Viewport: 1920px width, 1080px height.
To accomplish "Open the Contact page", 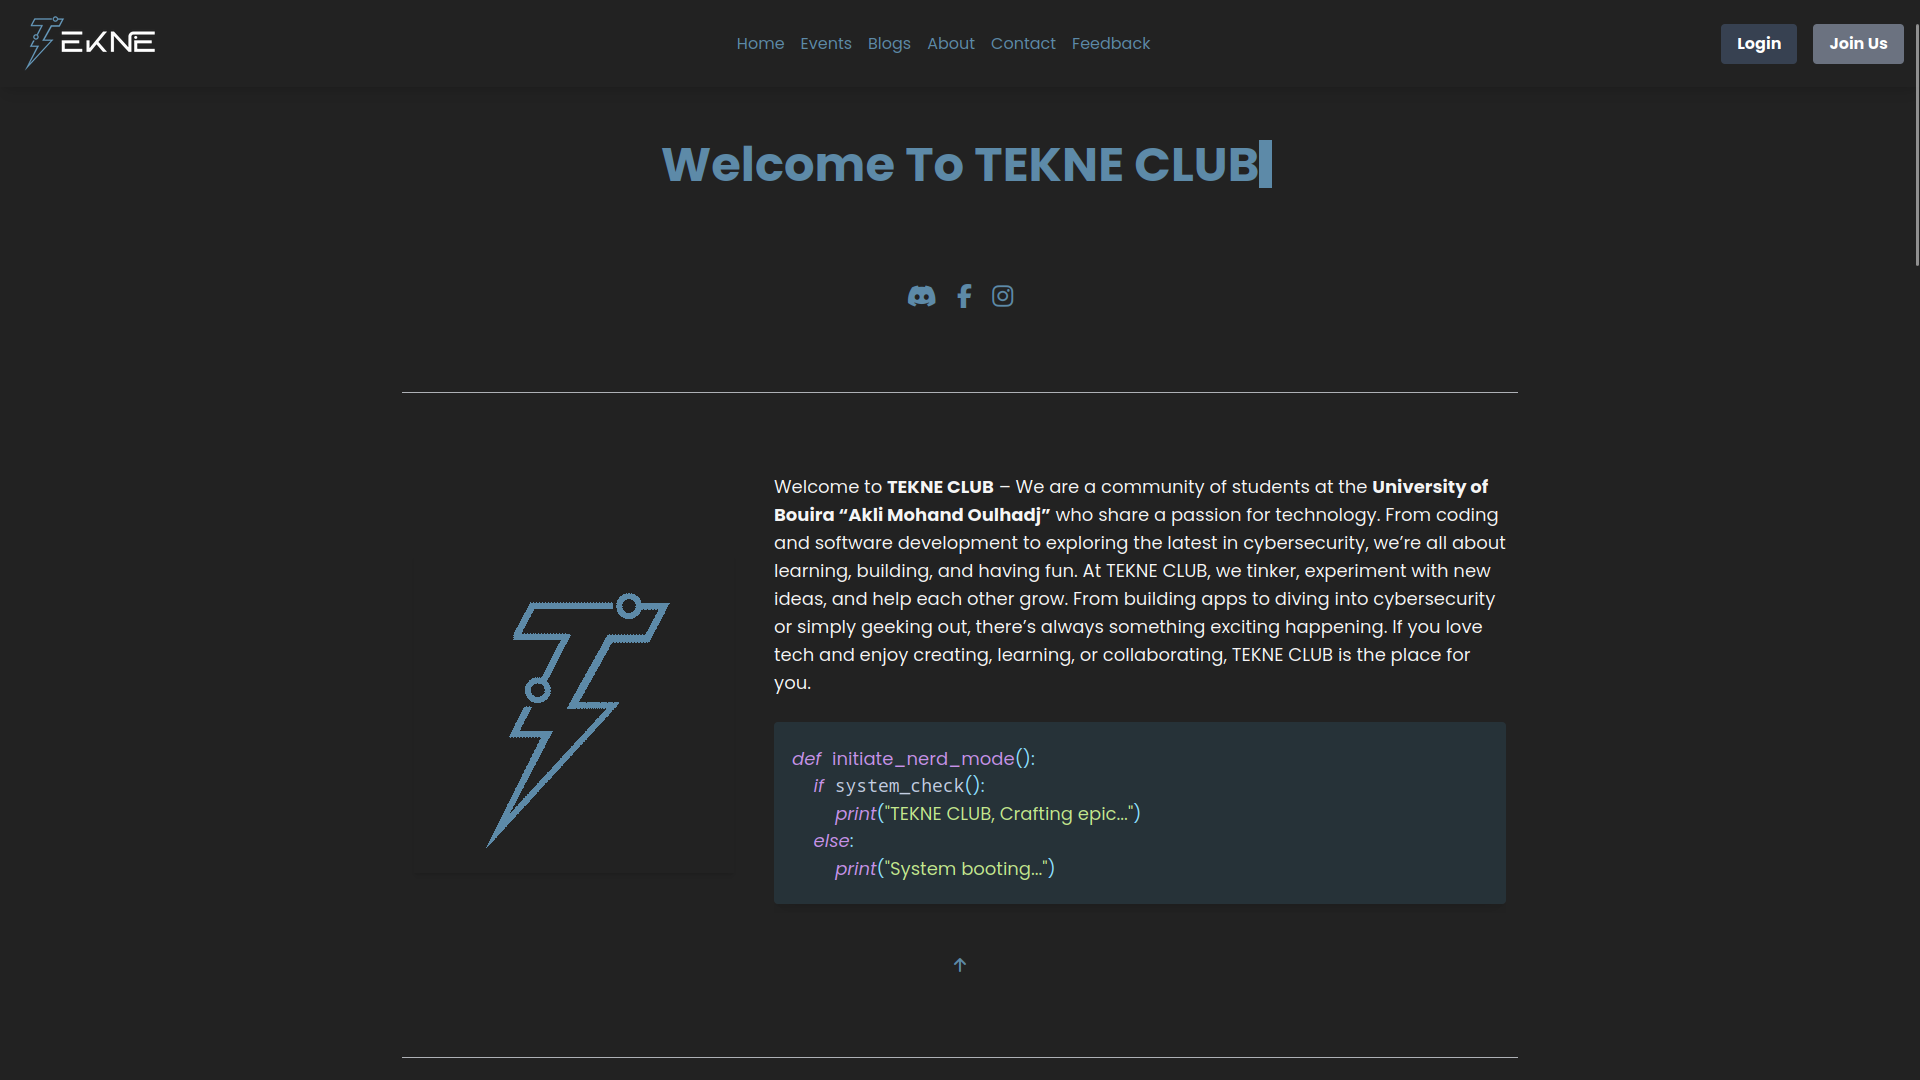I will point(1023,44).
